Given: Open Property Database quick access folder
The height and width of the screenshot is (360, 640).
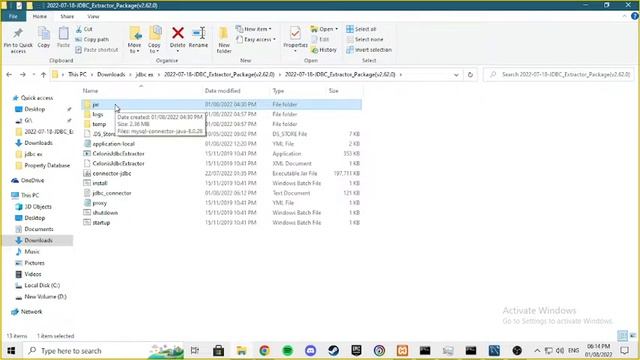Looking at the screenshot, I should (x=47, y=165).
